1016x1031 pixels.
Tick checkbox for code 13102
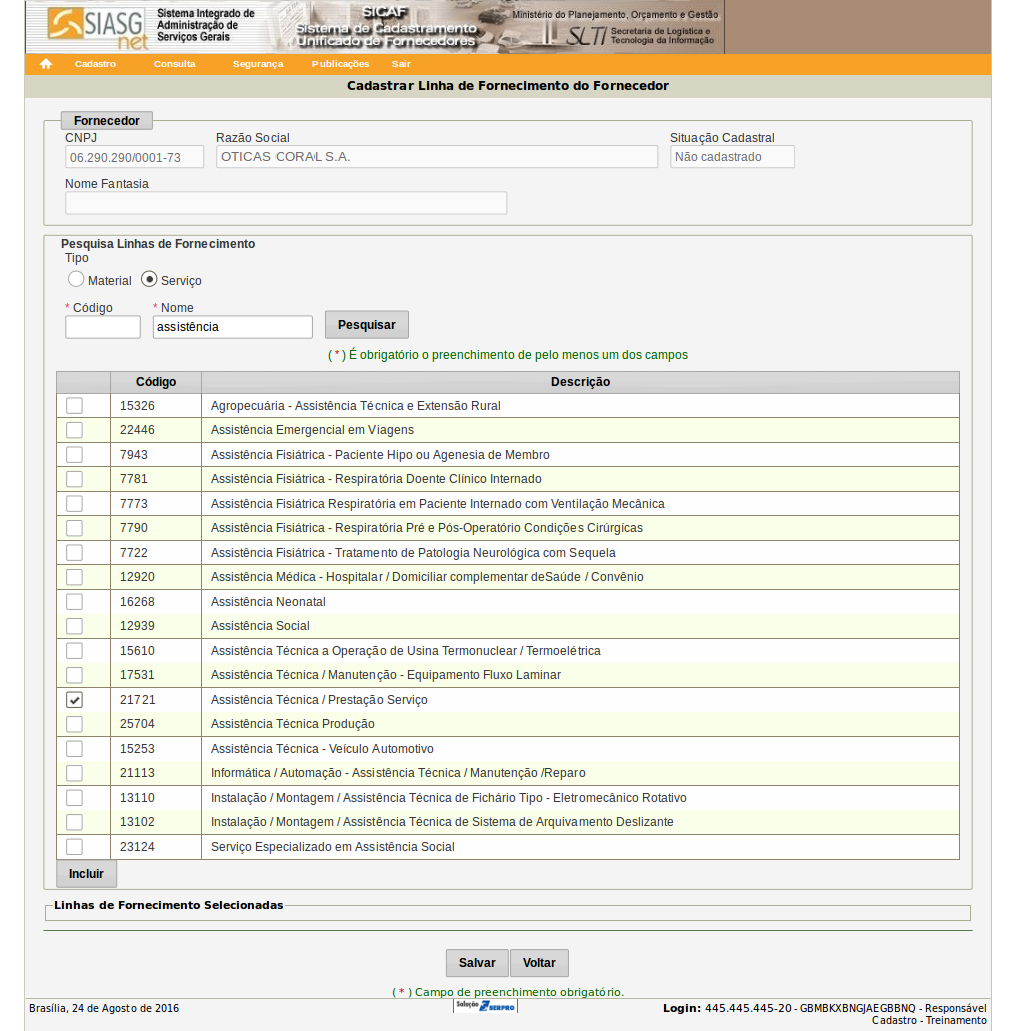pos(74,822)
